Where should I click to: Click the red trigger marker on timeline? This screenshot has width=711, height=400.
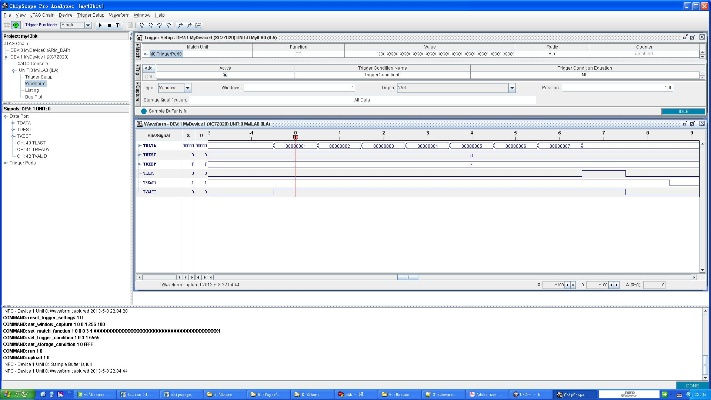pos(295,136)
